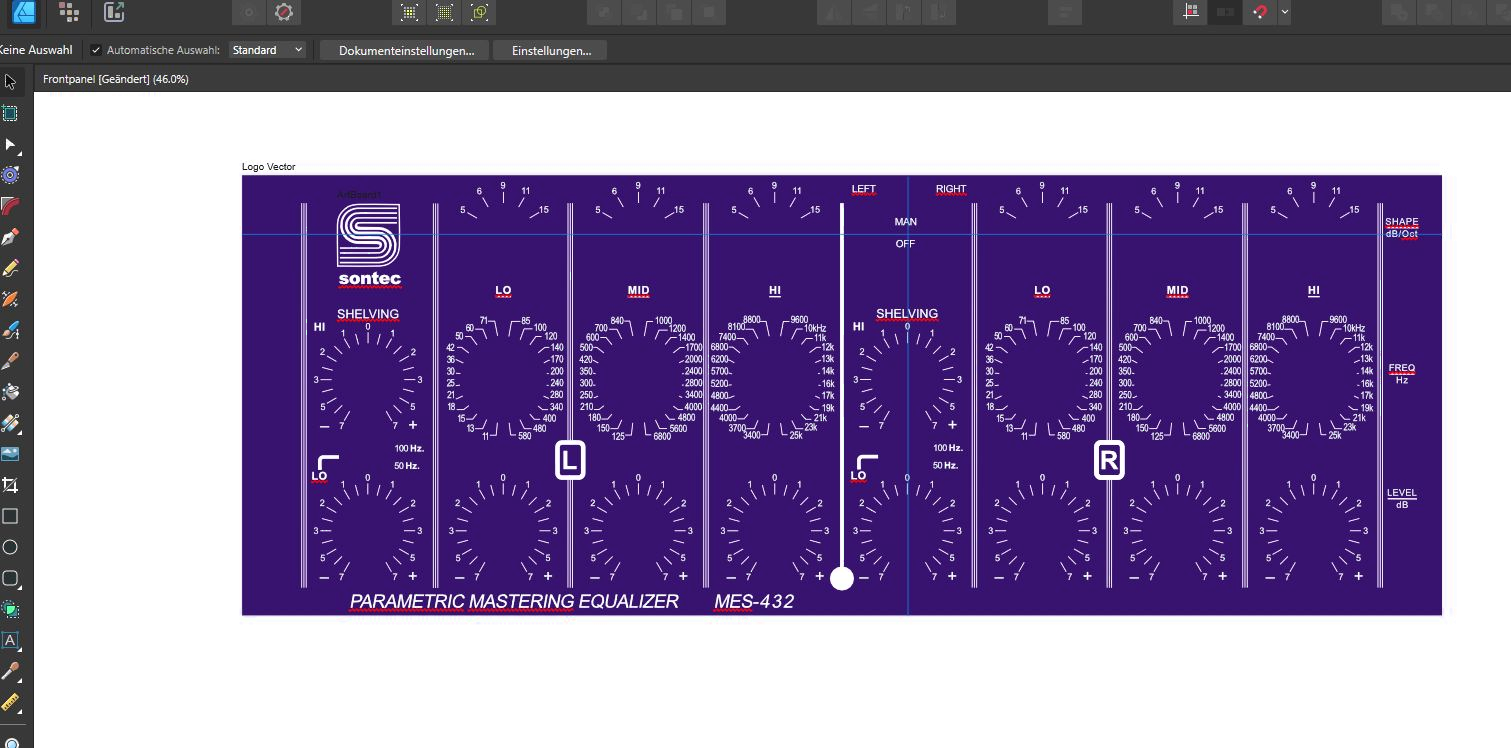Select the Measure ruler tool
Screen dimensions: 1511x748
11,702
